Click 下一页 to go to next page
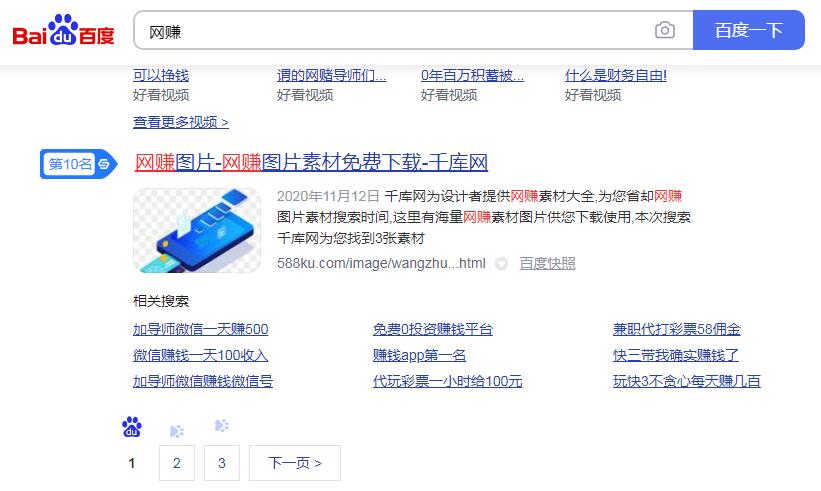Viewport: 821px width, 491px height. (x=295, y=463)
